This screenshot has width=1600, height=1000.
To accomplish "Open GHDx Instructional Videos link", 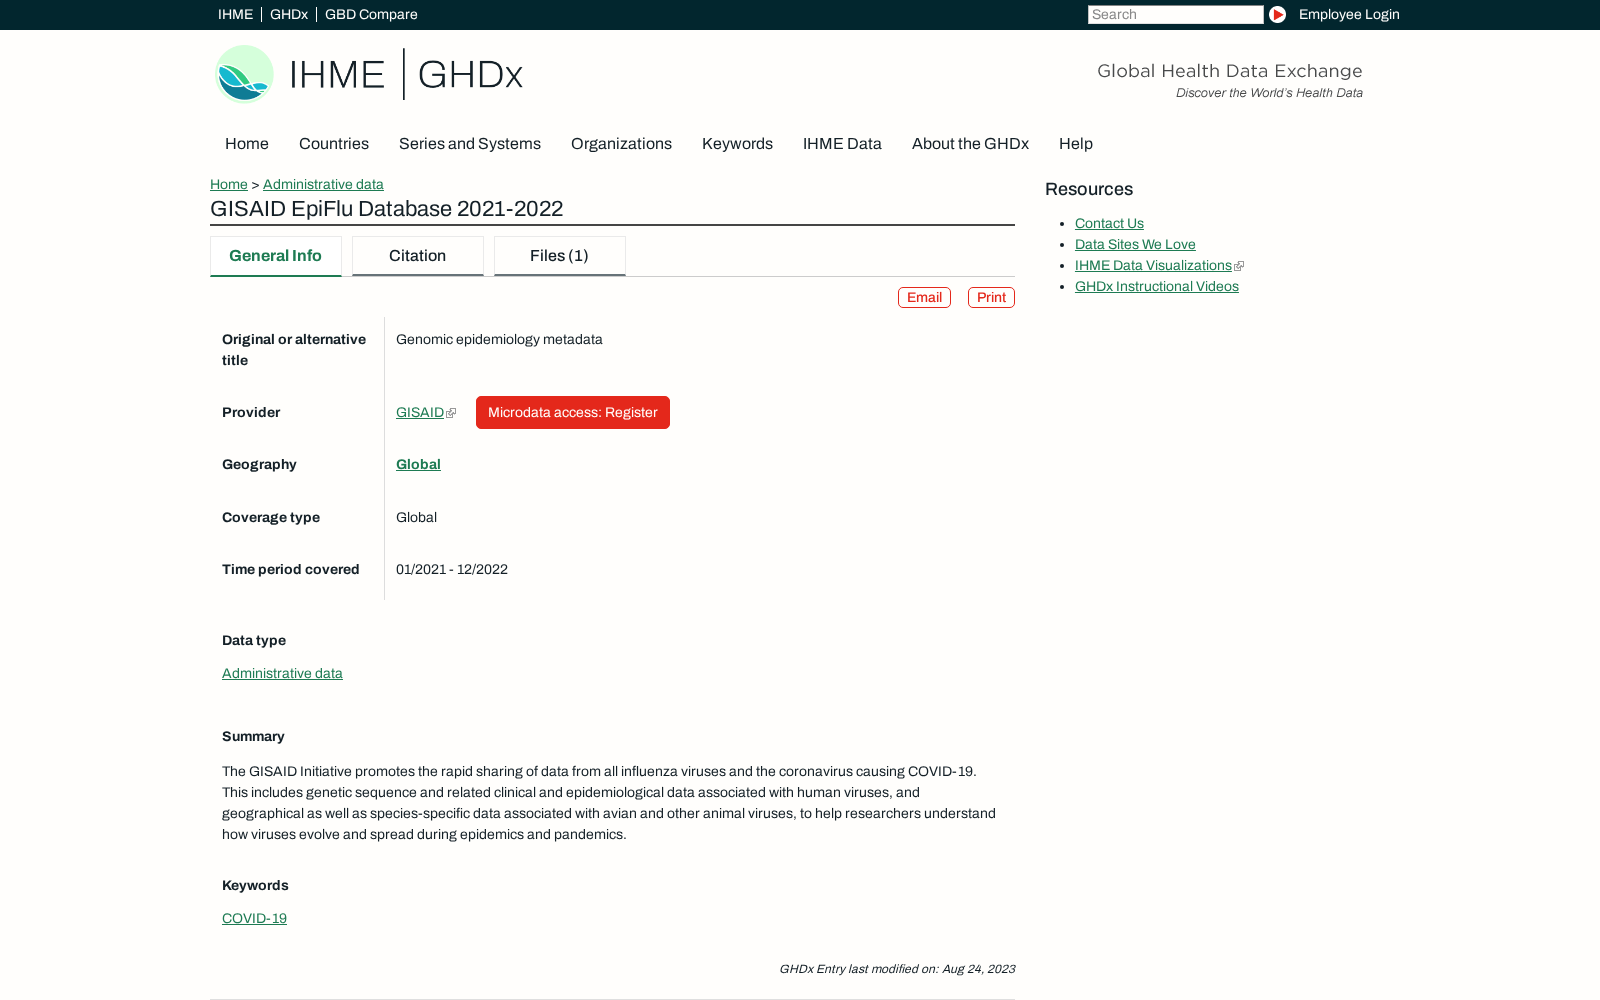I will (1157, 287).
